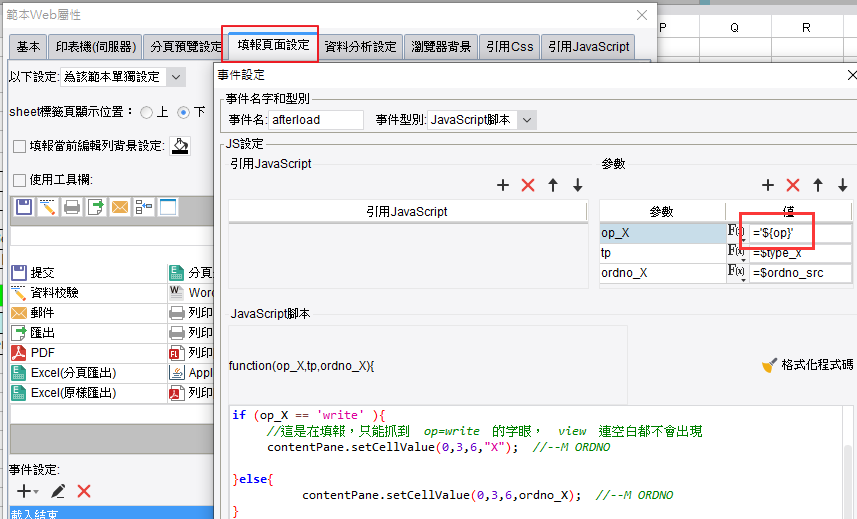
Task: Enable 填報當前編輯列背景設定 checkbox
Action: tap(20, 146)
